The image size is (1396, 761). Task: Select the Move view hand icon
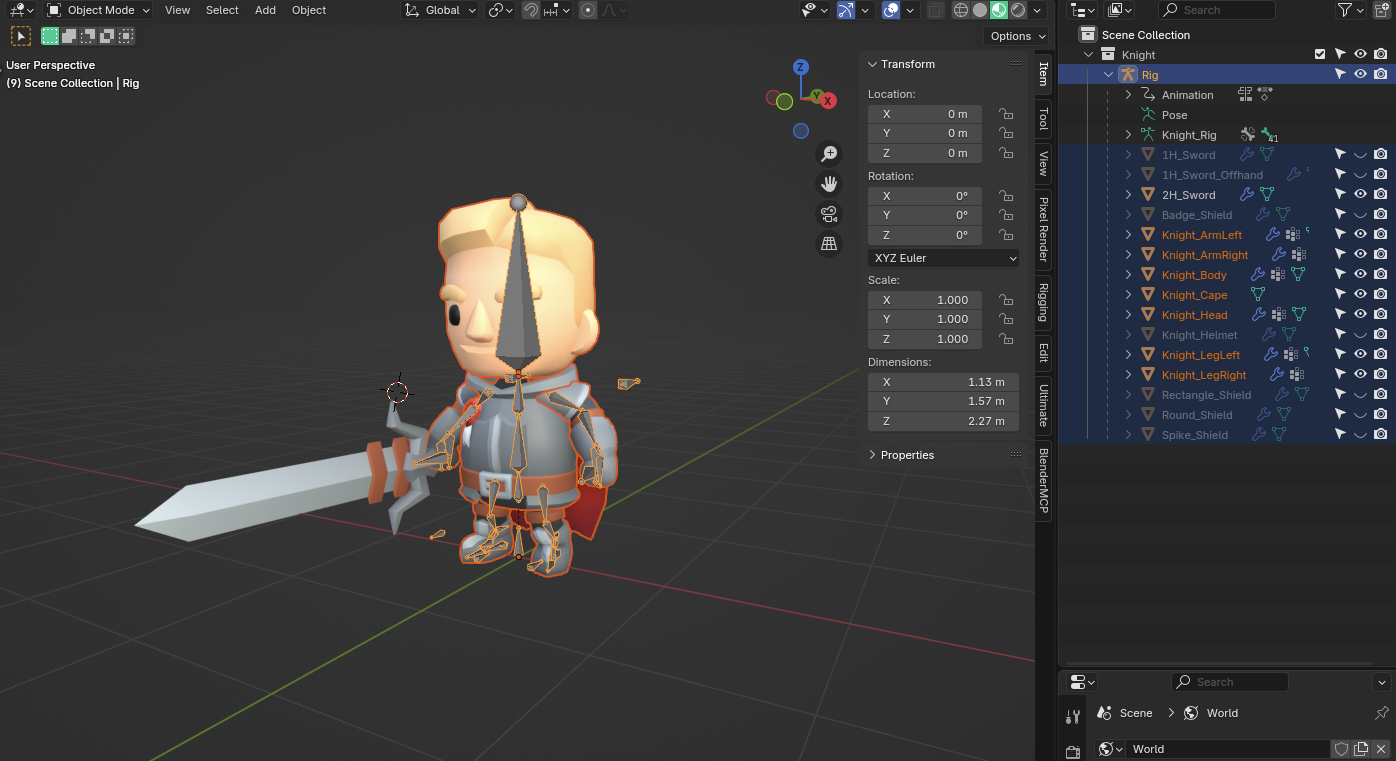[x=828, y=183]
